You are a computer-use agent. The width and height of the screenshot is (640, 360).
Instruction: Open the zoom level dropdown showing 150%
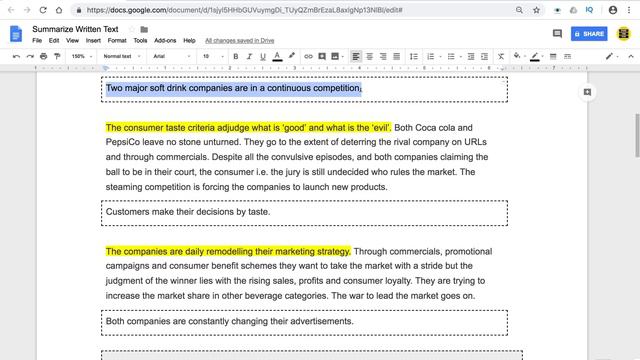[x=82, y=56]
